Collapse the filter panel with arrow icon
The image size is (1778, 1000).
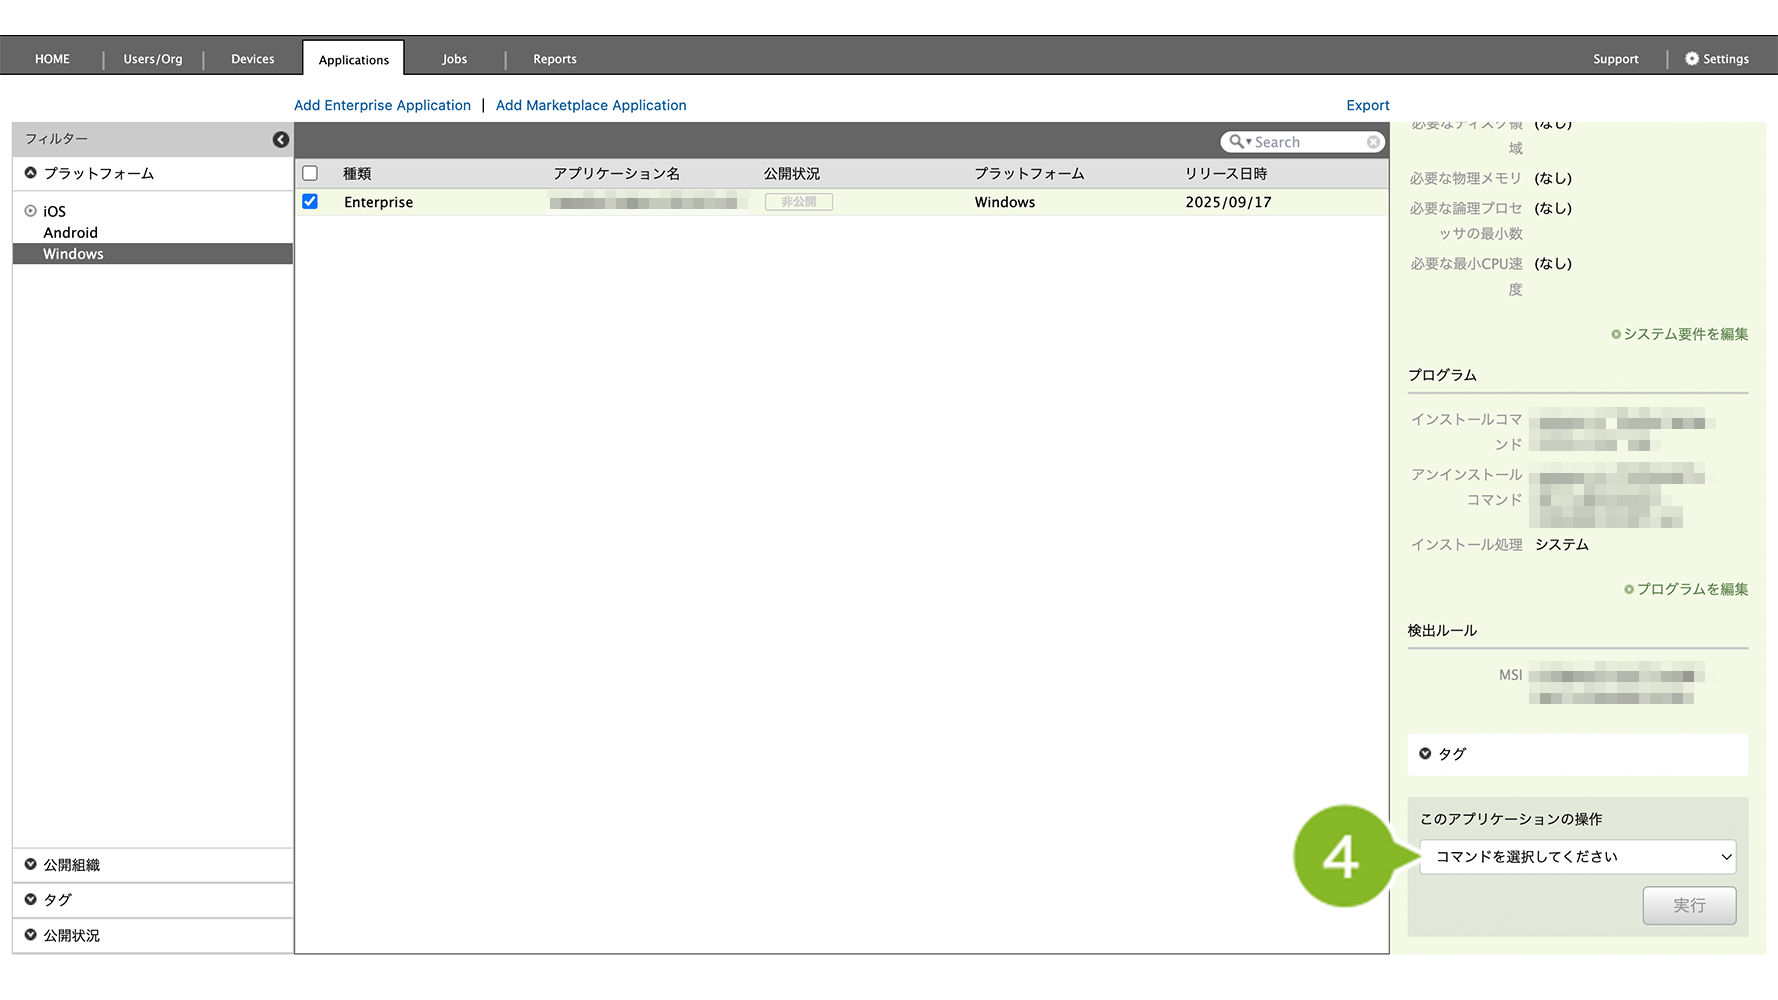pyautogui.click(x=281, y=140)
